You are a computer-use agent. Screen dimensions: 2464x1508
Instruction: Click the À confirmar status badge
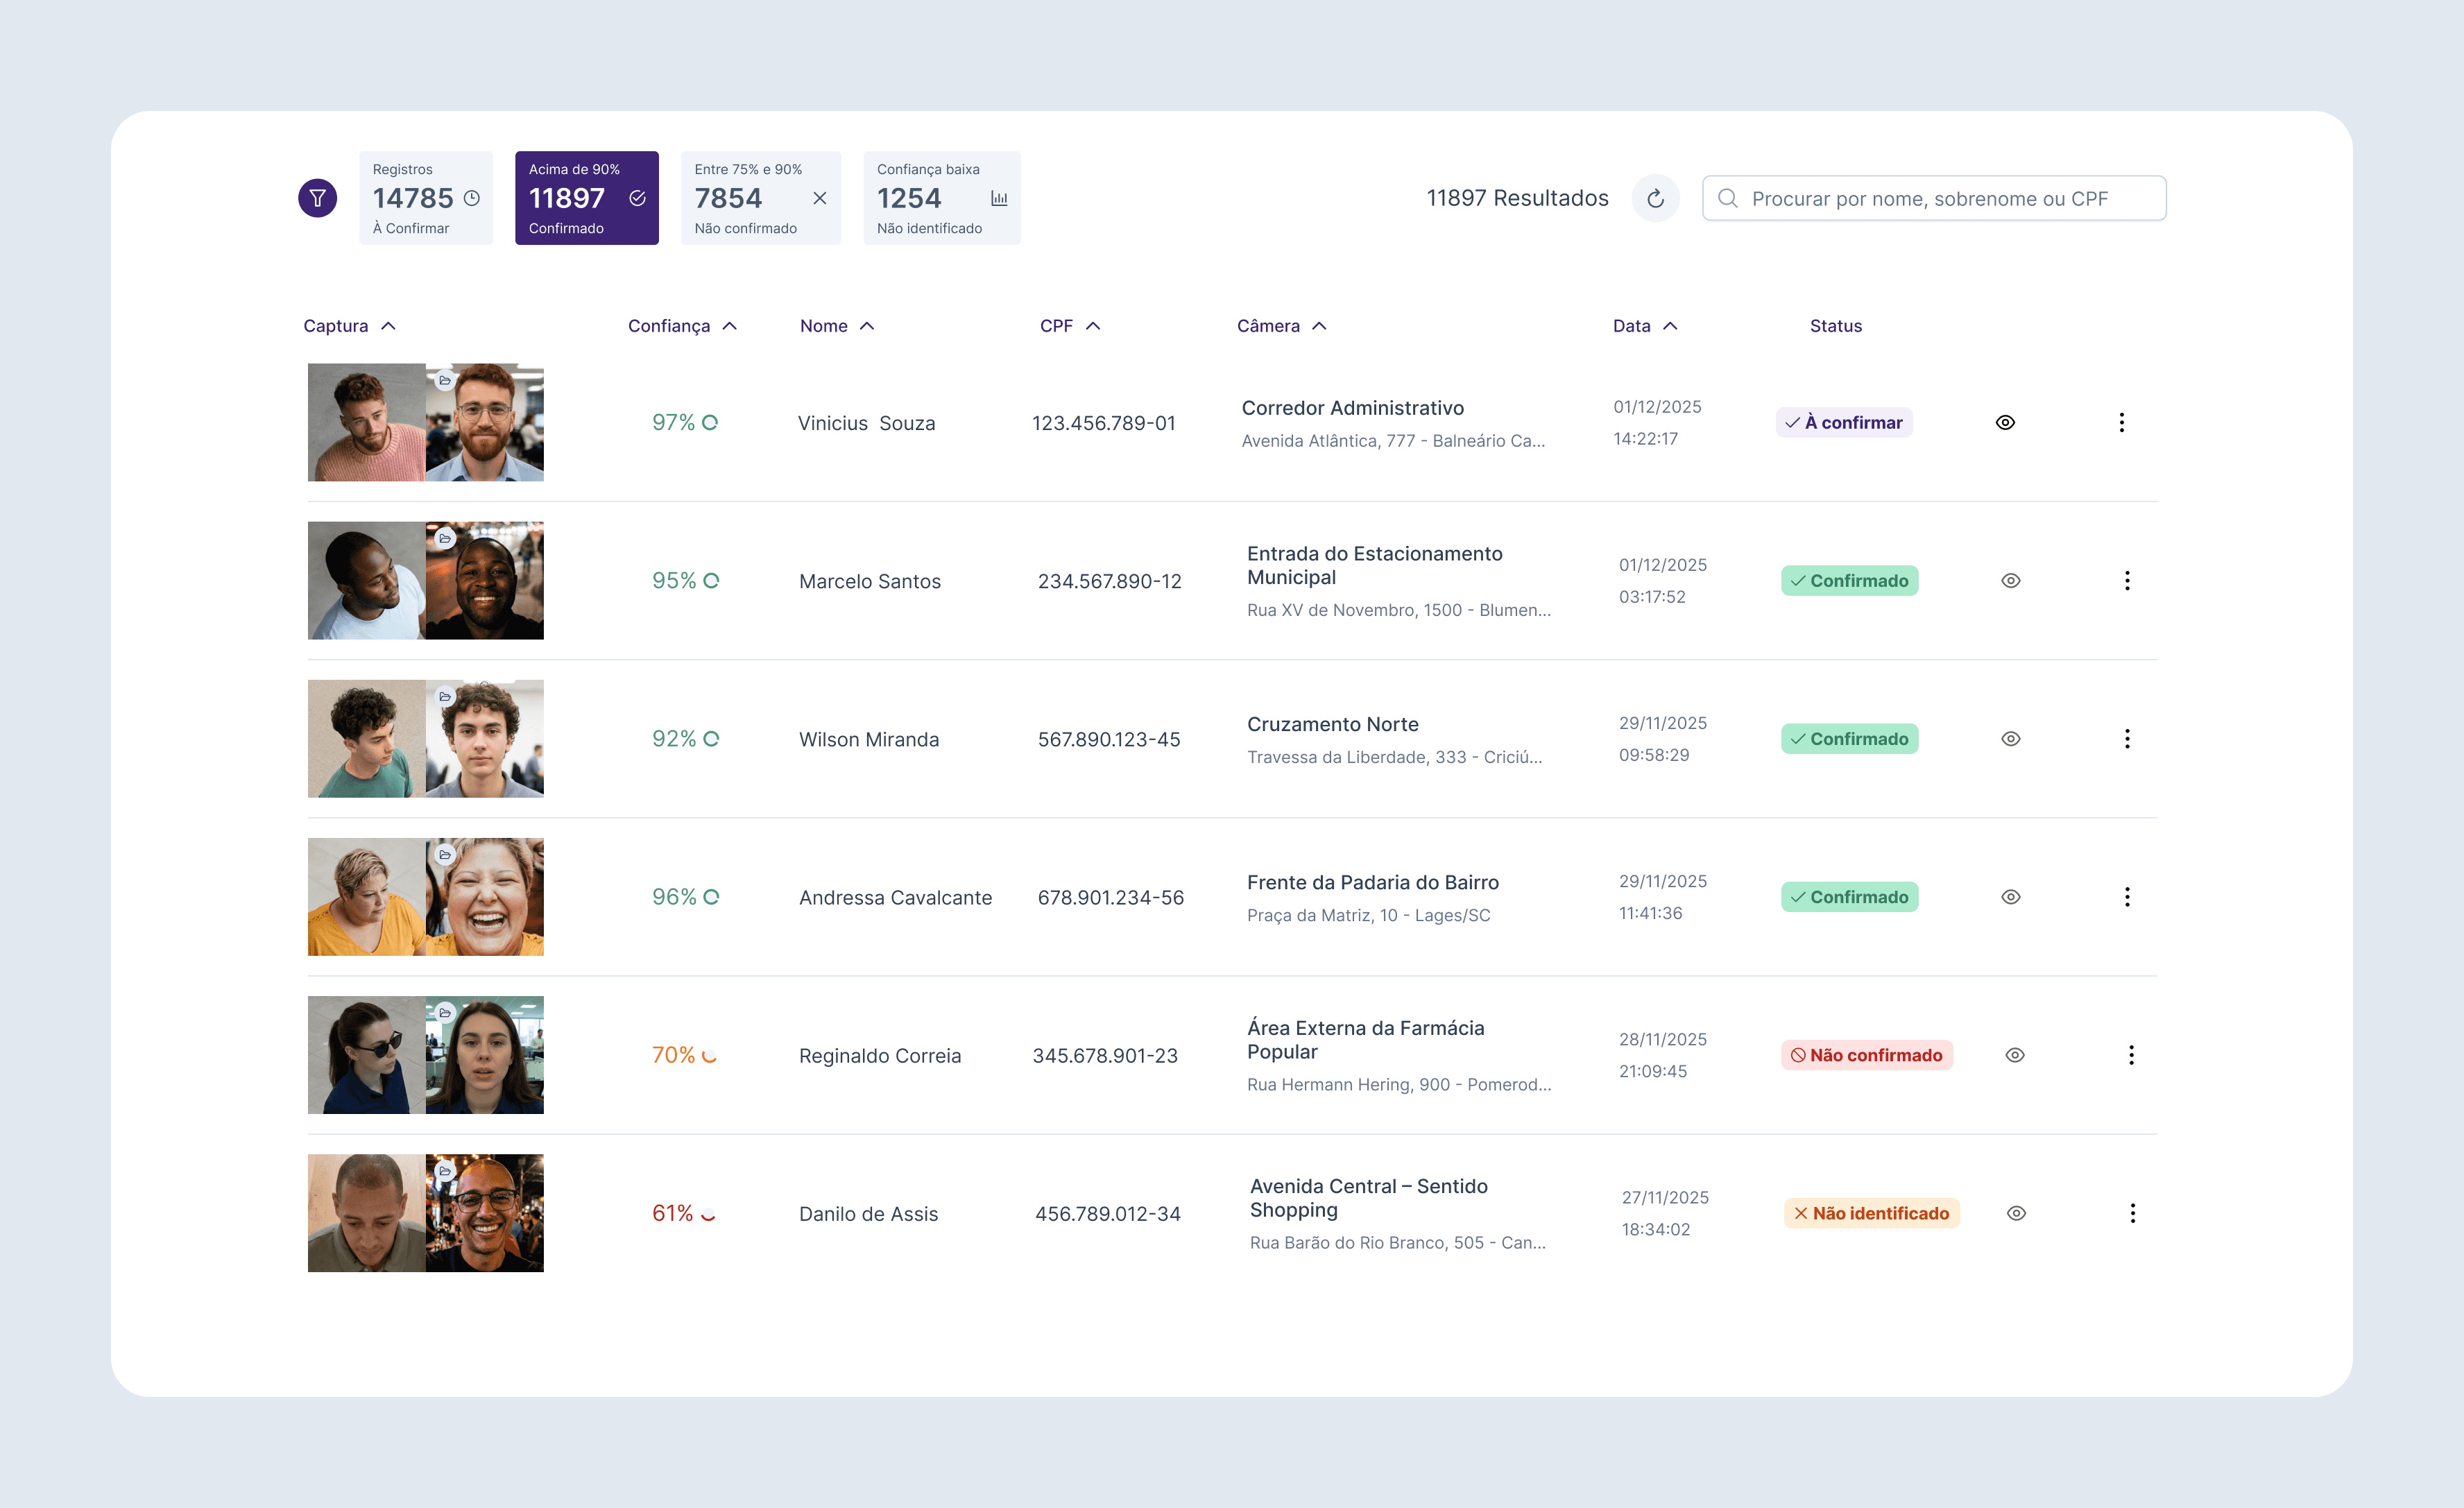pos(1843,422)
